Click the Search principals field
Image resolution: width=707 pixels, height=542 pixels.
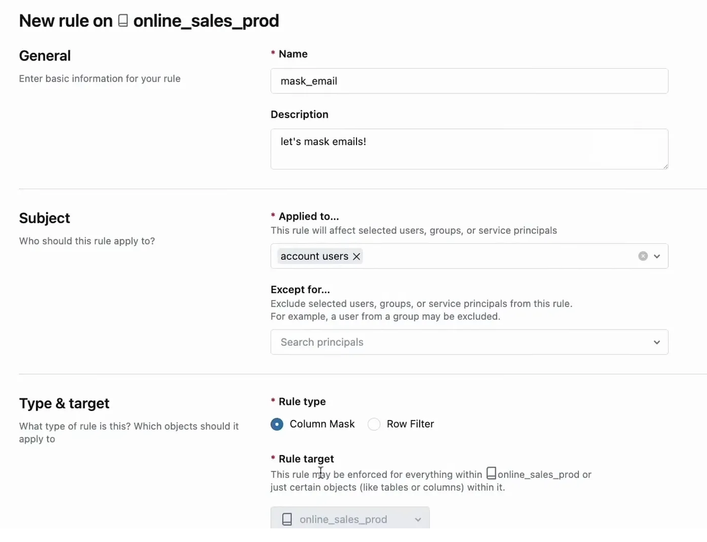[460, 343]
